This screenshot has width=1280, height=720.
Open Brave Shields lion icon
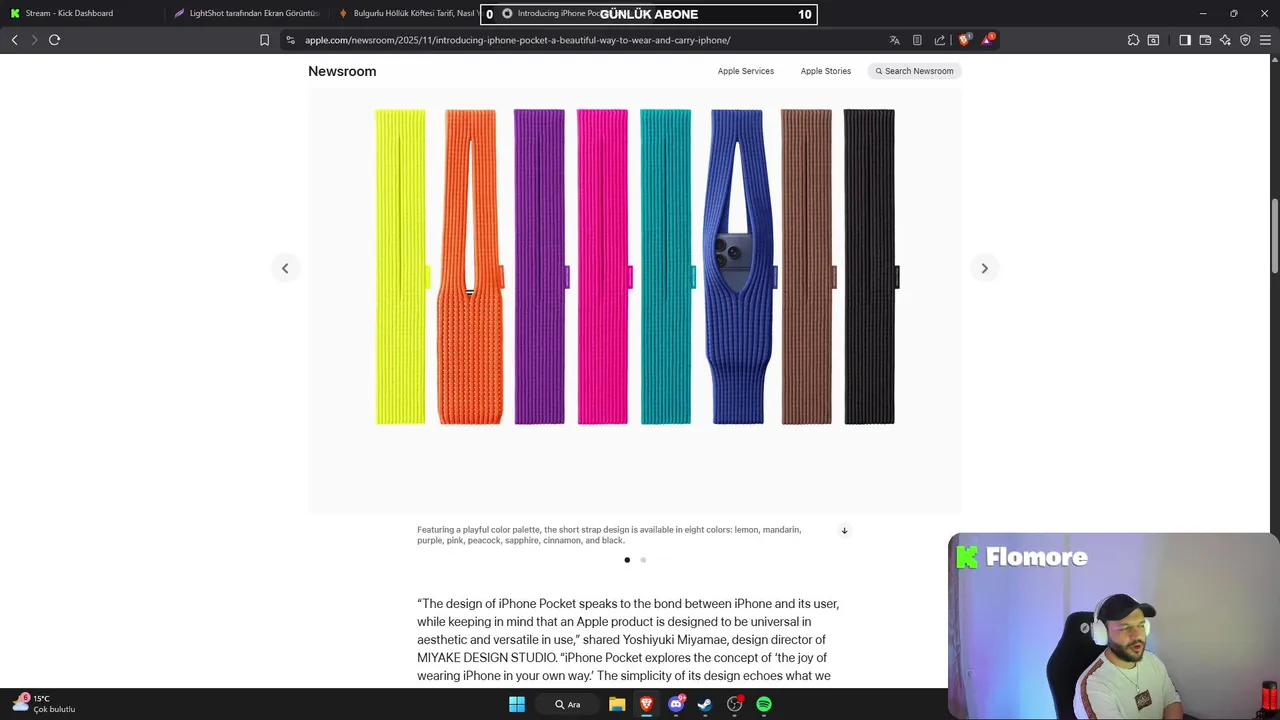coord(964,40)
